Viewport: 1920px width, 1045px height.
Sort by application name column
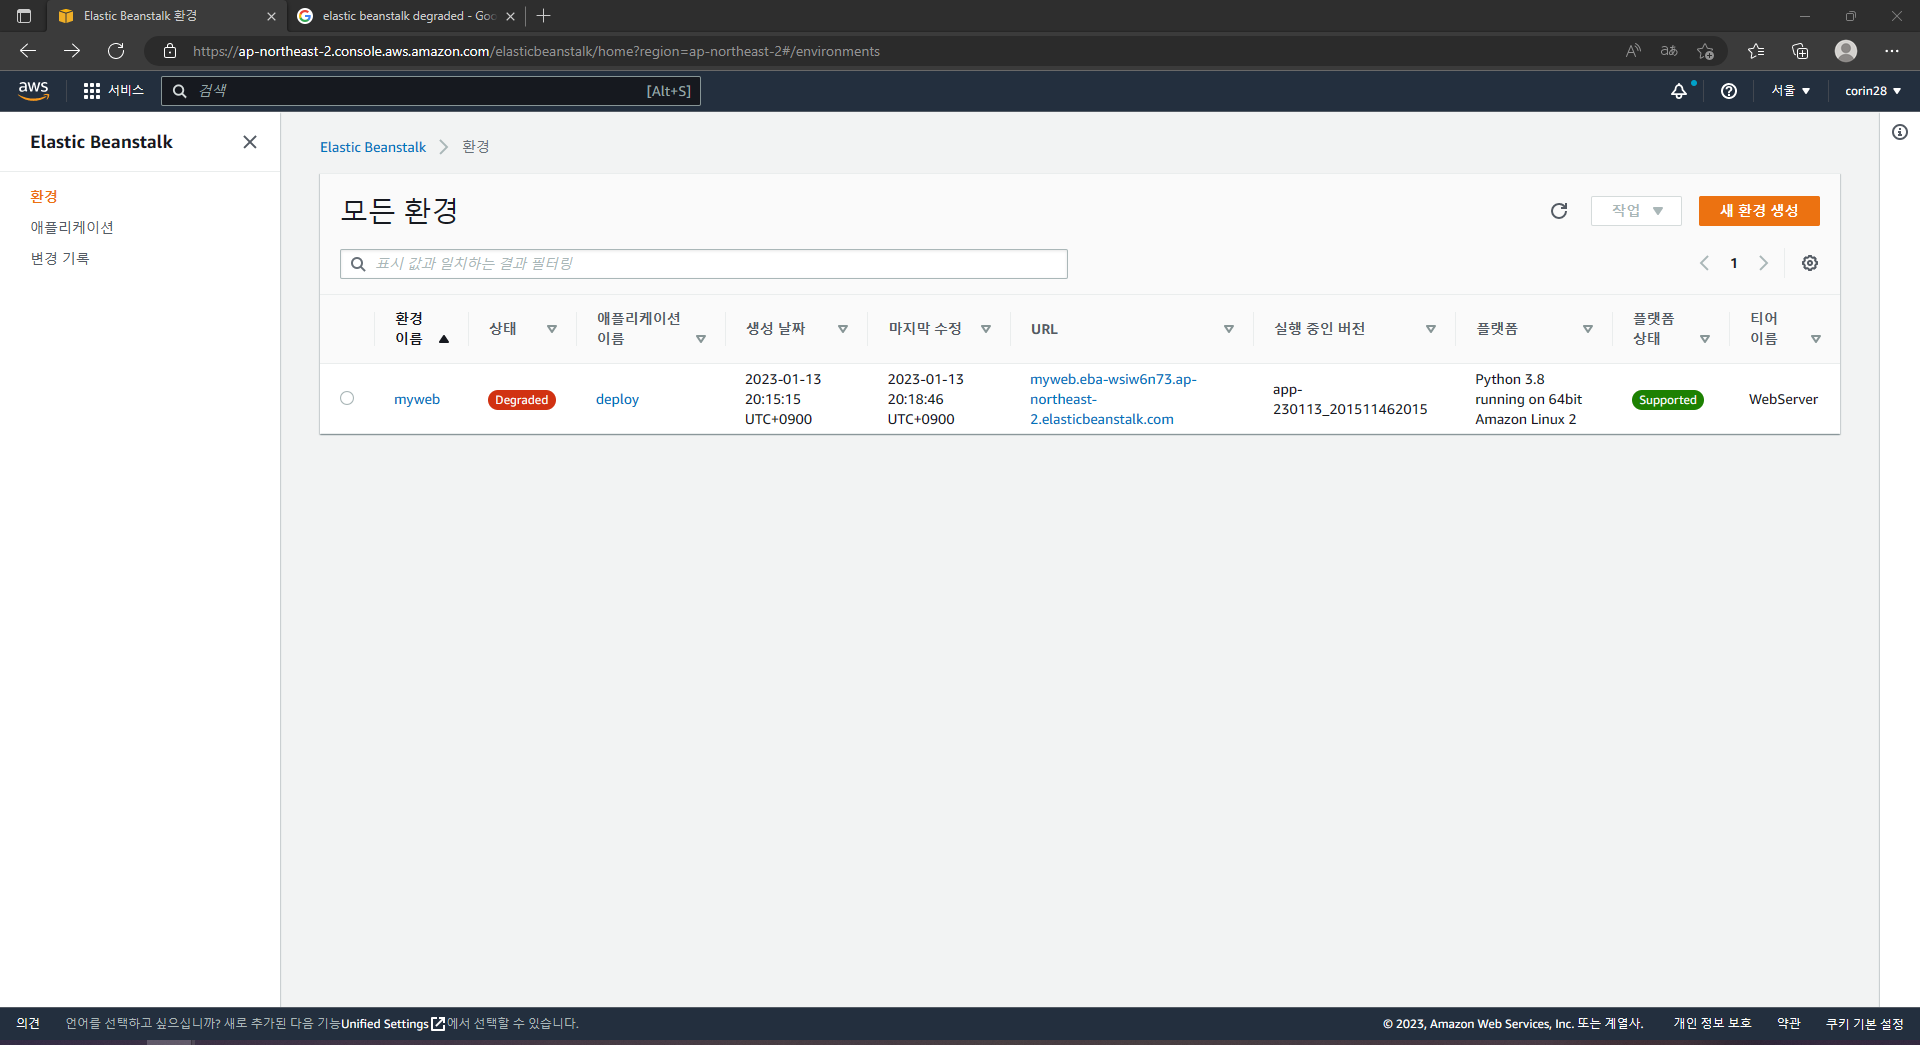pyautogui.click(x=651, y=329)
